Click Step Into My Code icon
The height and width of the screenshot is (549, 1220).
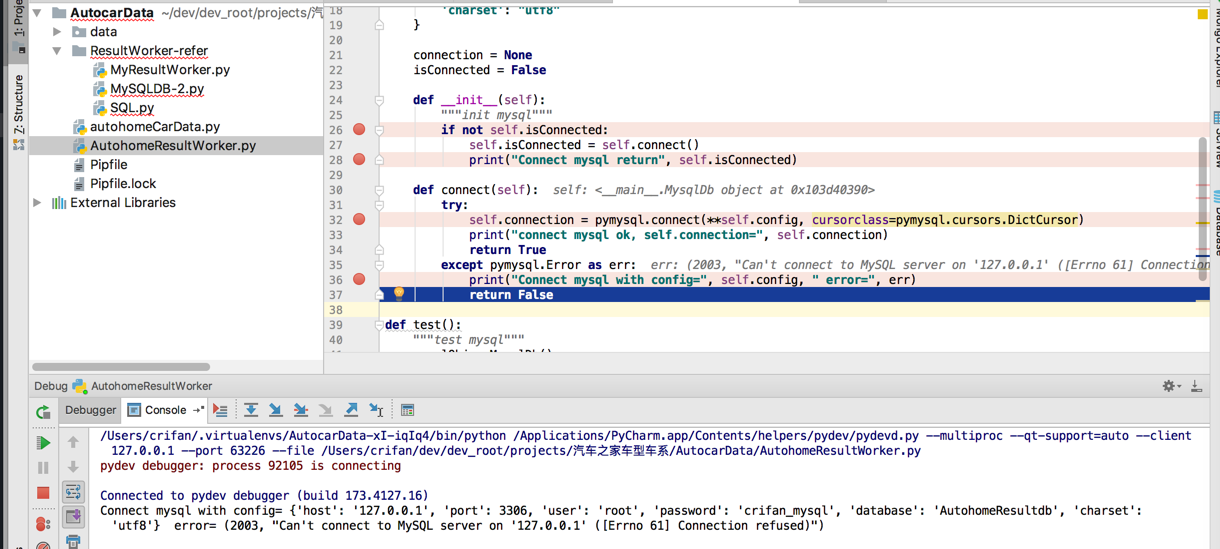pyautogui.click(x=300, y=410)
